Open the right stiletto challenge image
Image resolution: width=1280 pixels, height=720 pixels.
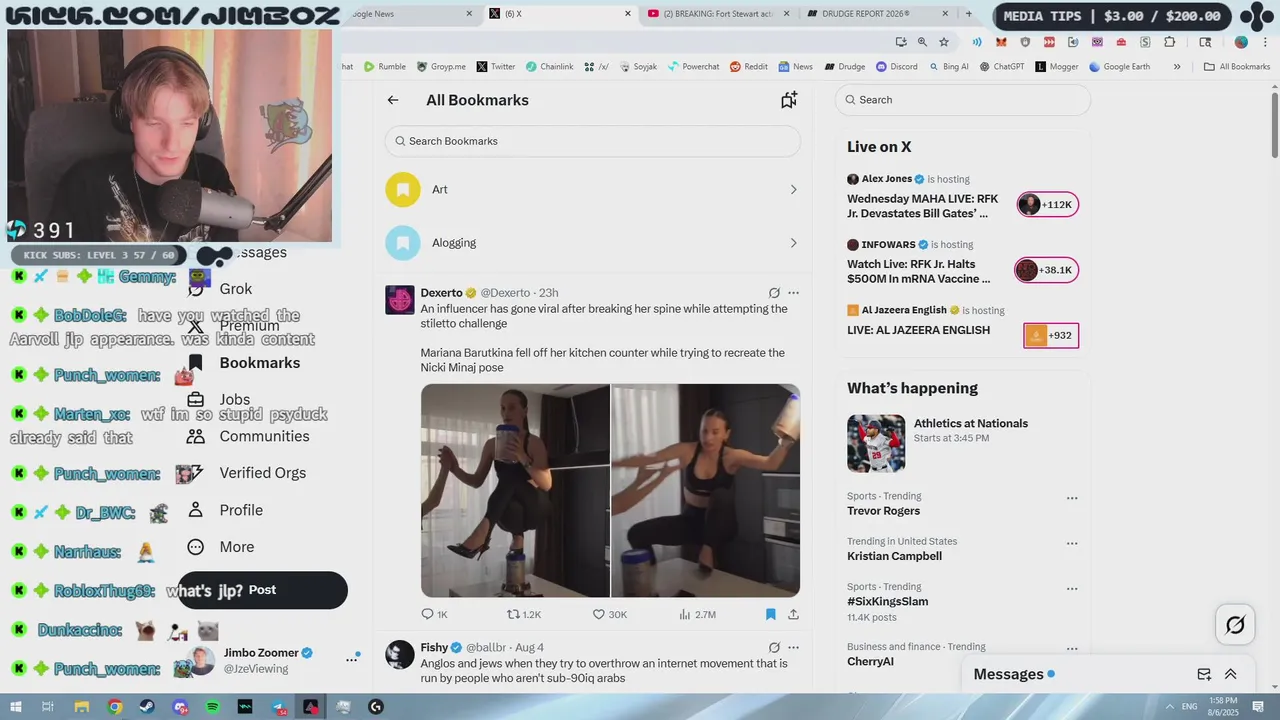pos(706,491)
